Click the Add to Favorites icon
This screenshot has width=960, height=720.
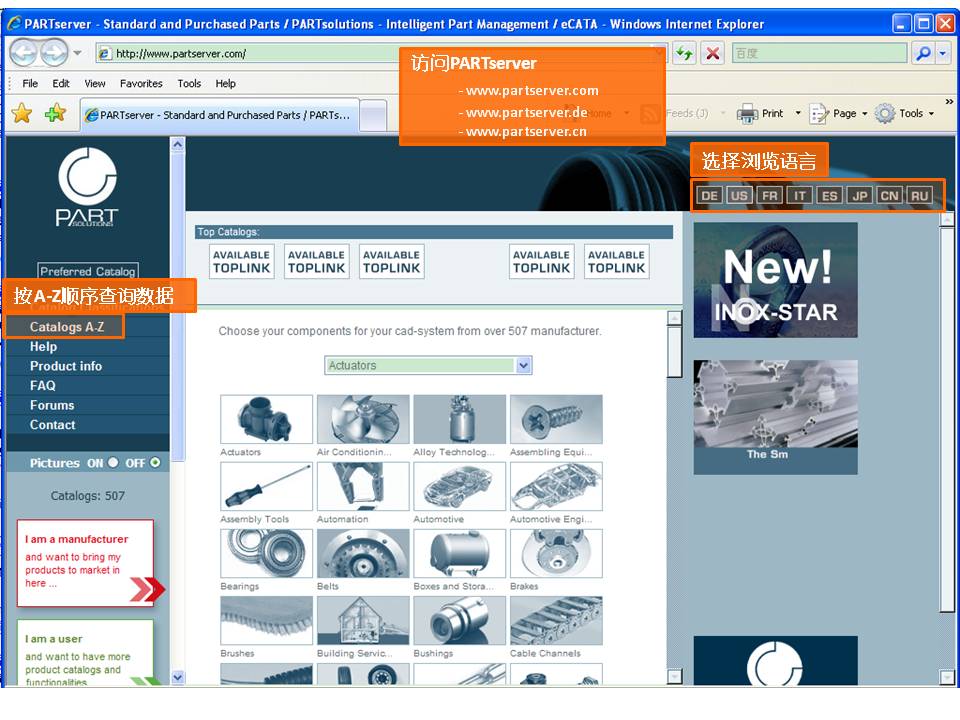pos(55,113)
